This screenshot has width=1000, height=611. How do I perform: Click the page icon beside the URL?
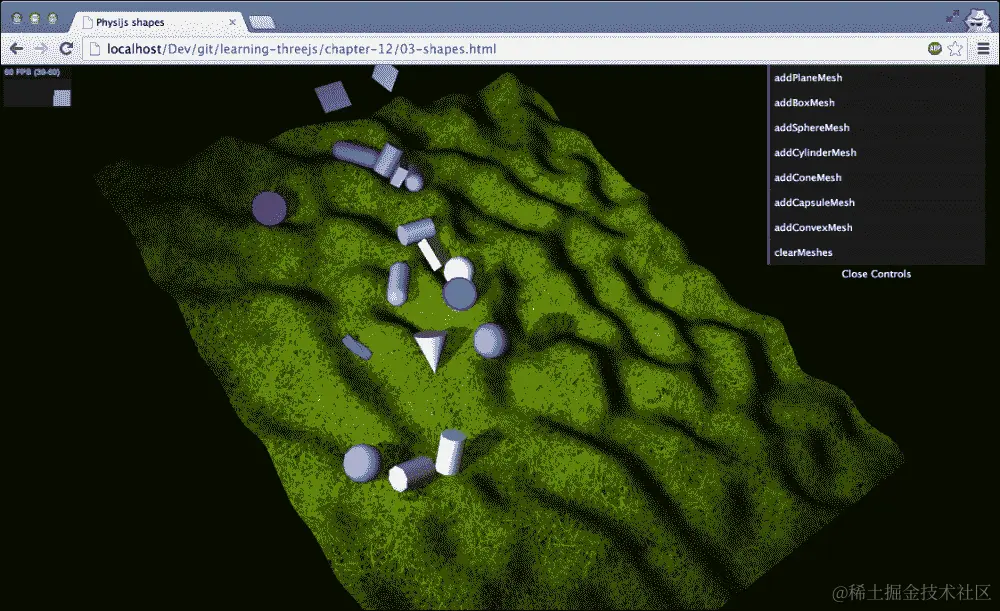click(x=95, y=48)
